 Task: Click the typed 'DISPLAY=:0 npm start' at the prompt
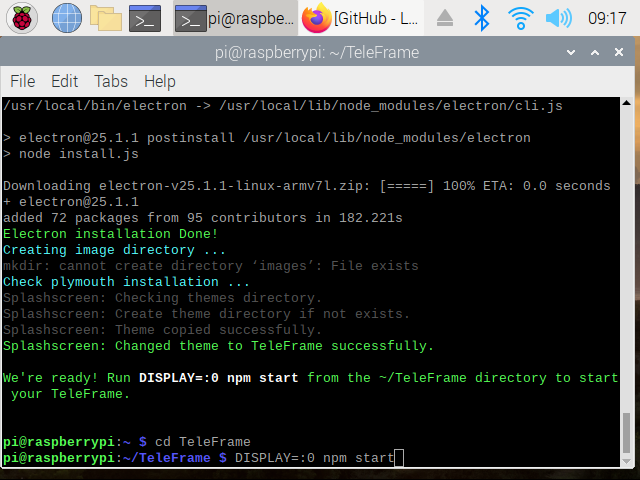click(x=314, y=458)
